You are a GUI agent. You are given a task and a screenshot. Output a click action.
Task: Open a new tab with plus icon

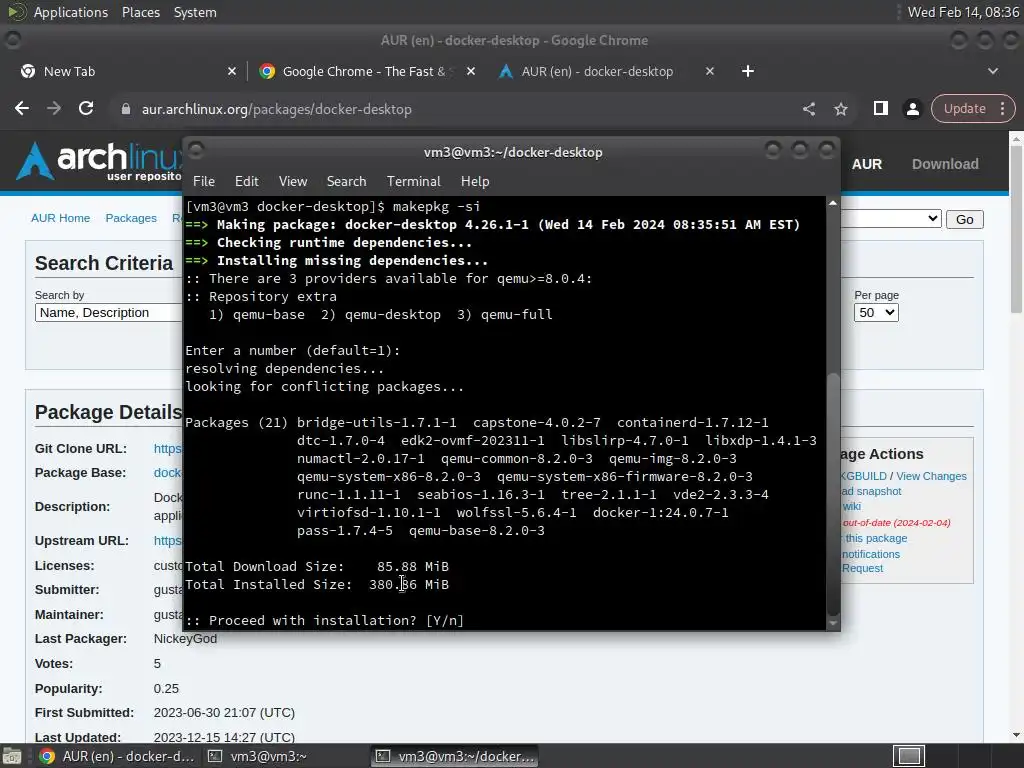point(748,71)
